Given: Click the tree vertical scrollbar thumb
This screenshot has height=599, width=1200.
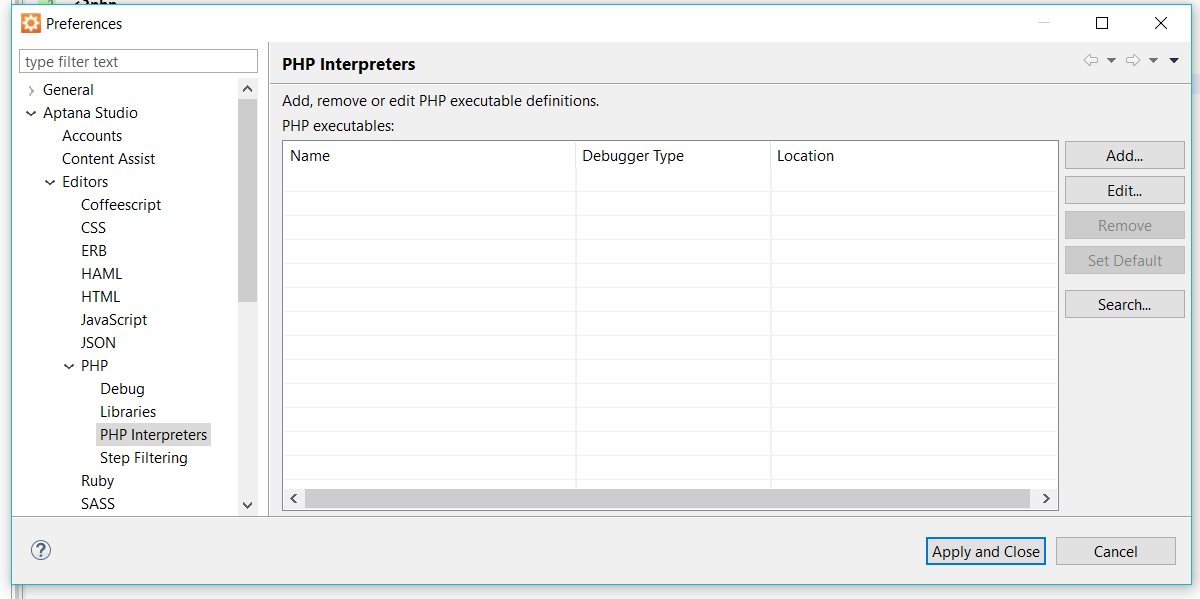Looking at the screenshot, I should coord(248,200).
